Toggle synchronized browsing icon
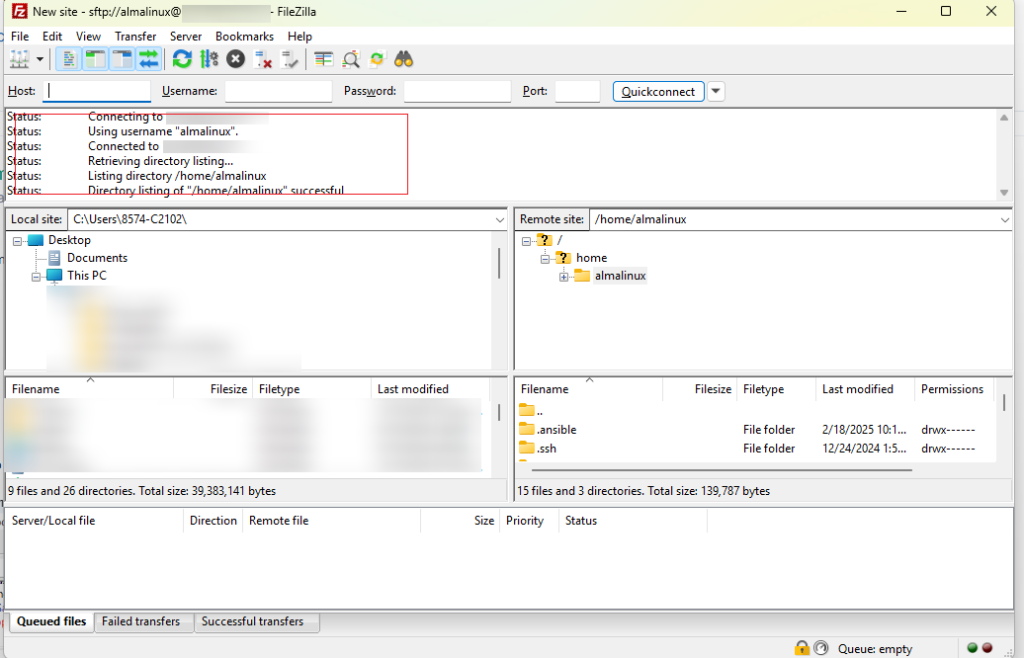The image size is (1024, 658). coord(377,59)
